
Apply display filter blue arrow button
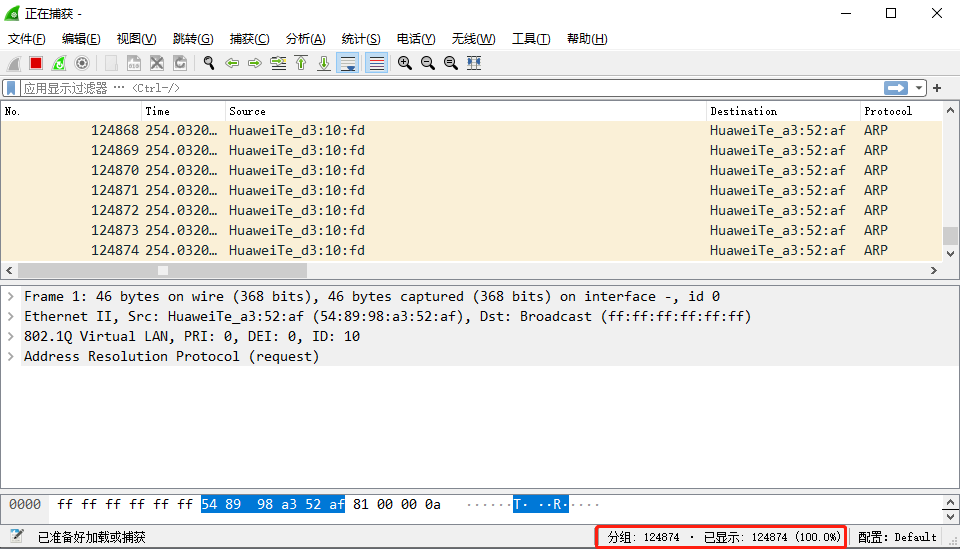[896, 88]
